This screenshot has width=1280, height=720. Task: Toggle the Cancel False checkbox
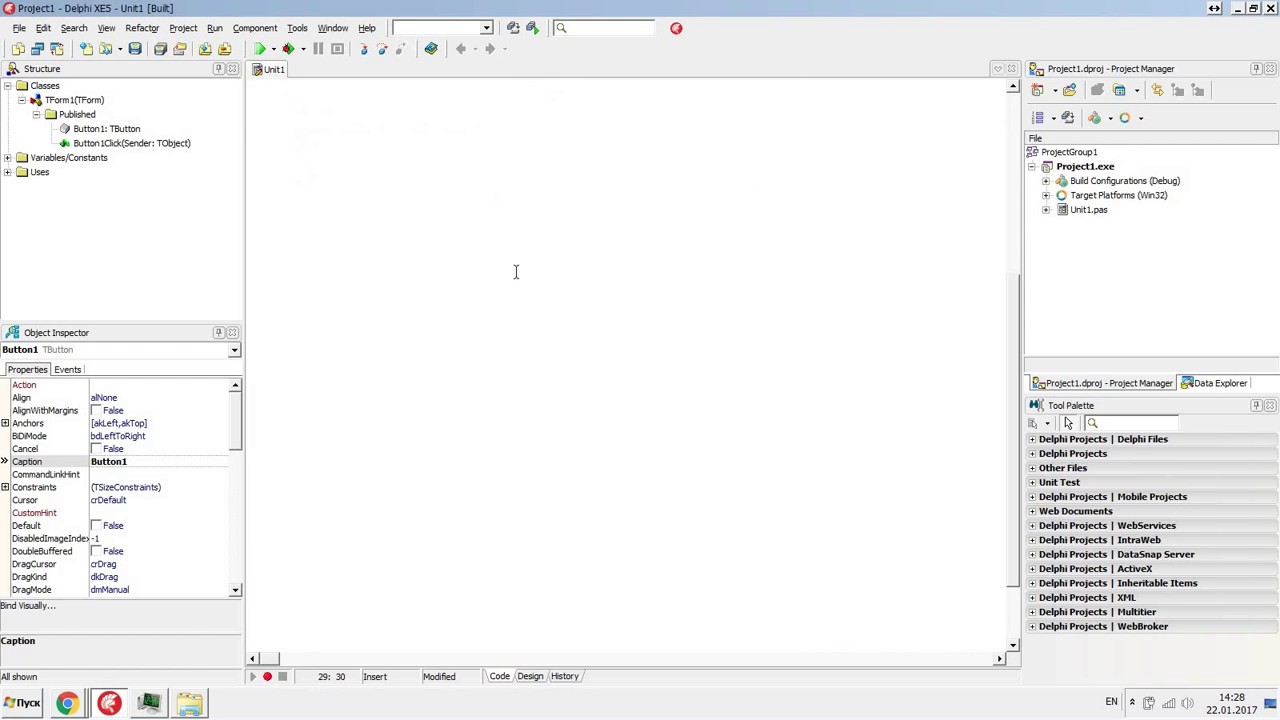(x=96, y=449)
